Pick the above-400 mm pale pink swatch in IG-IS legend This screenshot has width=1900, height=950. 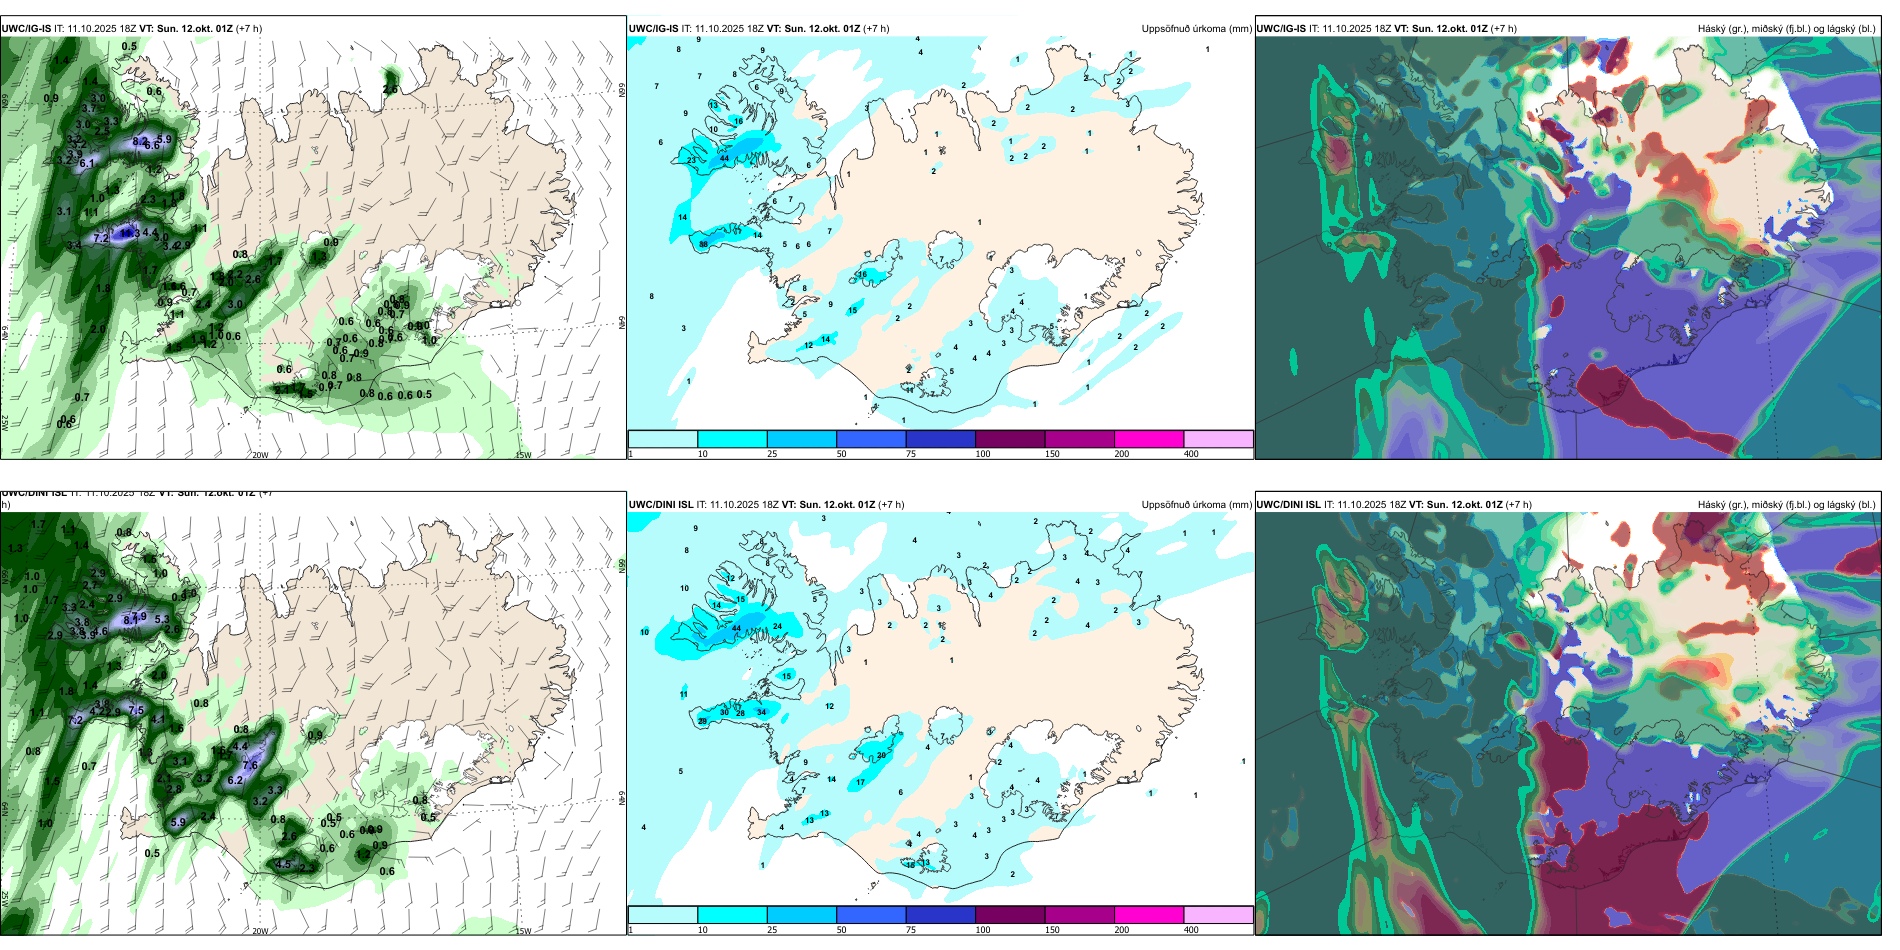[1218, 439]
